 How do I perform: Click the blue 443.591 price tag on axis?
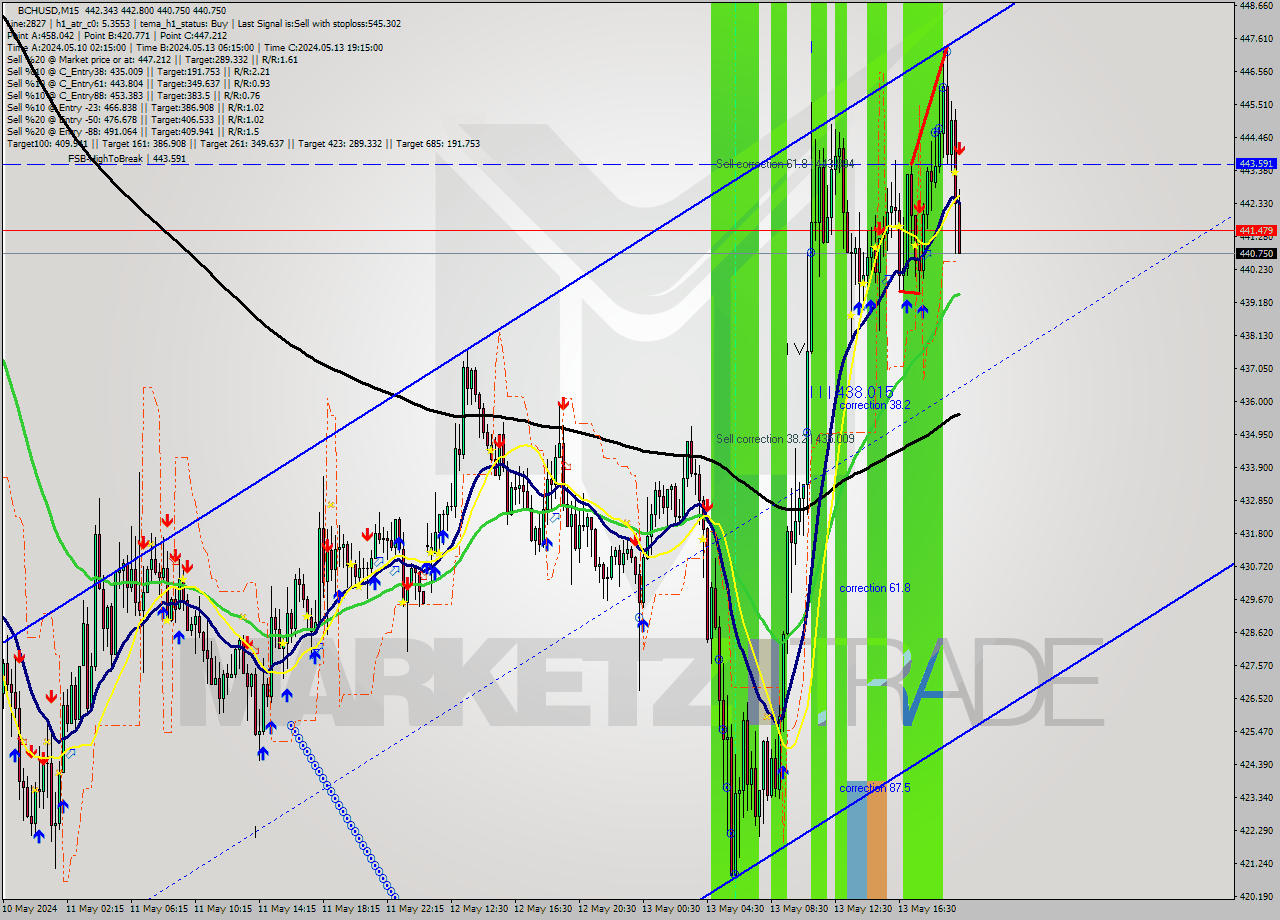1256,163
